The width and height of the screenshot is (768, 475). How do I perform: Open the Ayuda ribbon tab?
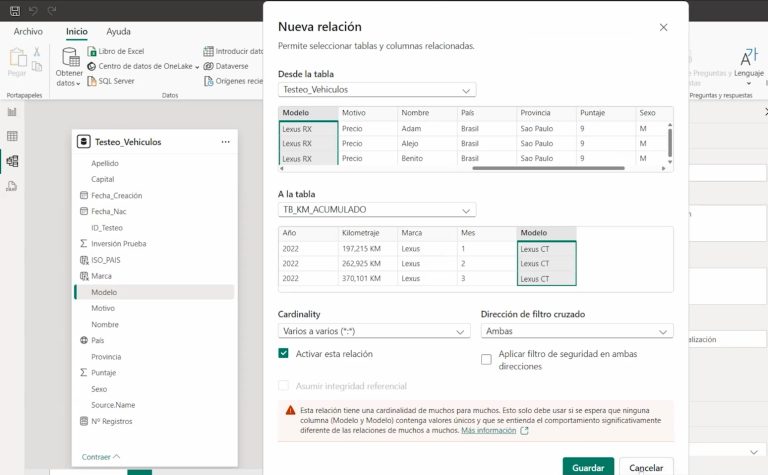119,31
